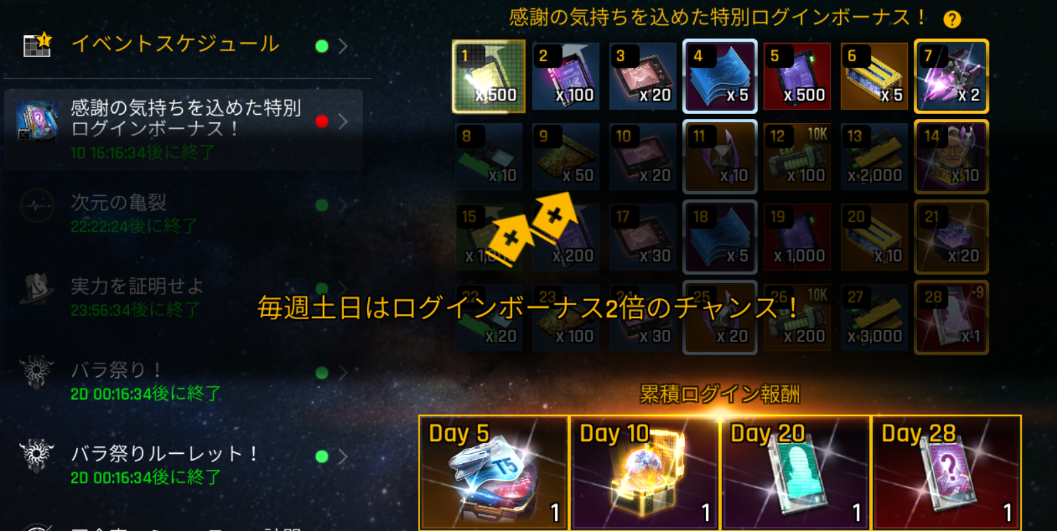Open the Day 5 cumulative ship reward
Viewport: 1059px width, 531px height.
click(x=494, y=472)
